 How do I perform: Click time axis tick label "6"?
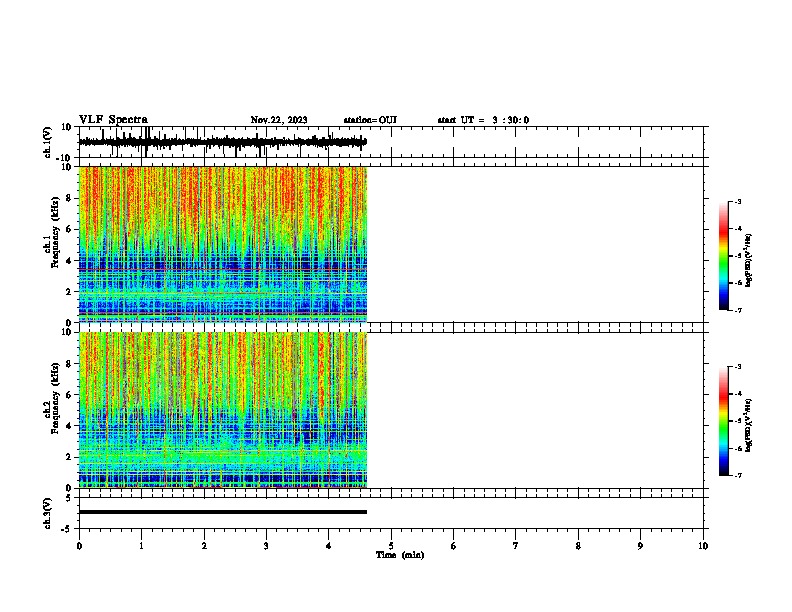[454, 546]
